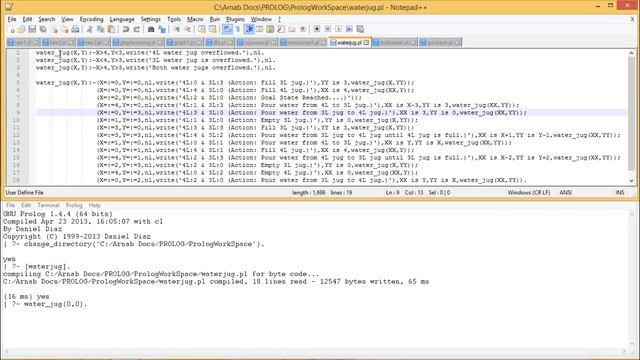The height and width of the screenshot is (360, 640).
Task: Open the Prolog console Edit menu
Action: tap(26, 205)
